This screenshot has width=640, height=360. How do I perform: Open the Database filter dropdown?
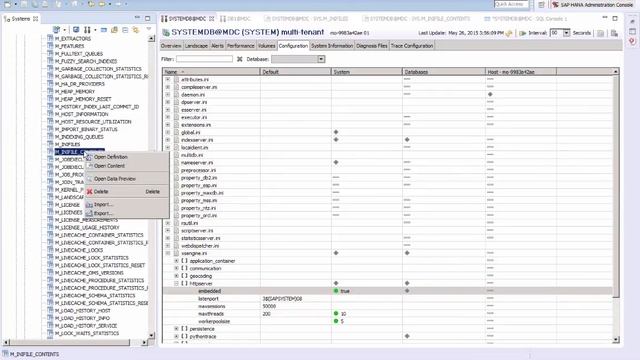point(321,59)
